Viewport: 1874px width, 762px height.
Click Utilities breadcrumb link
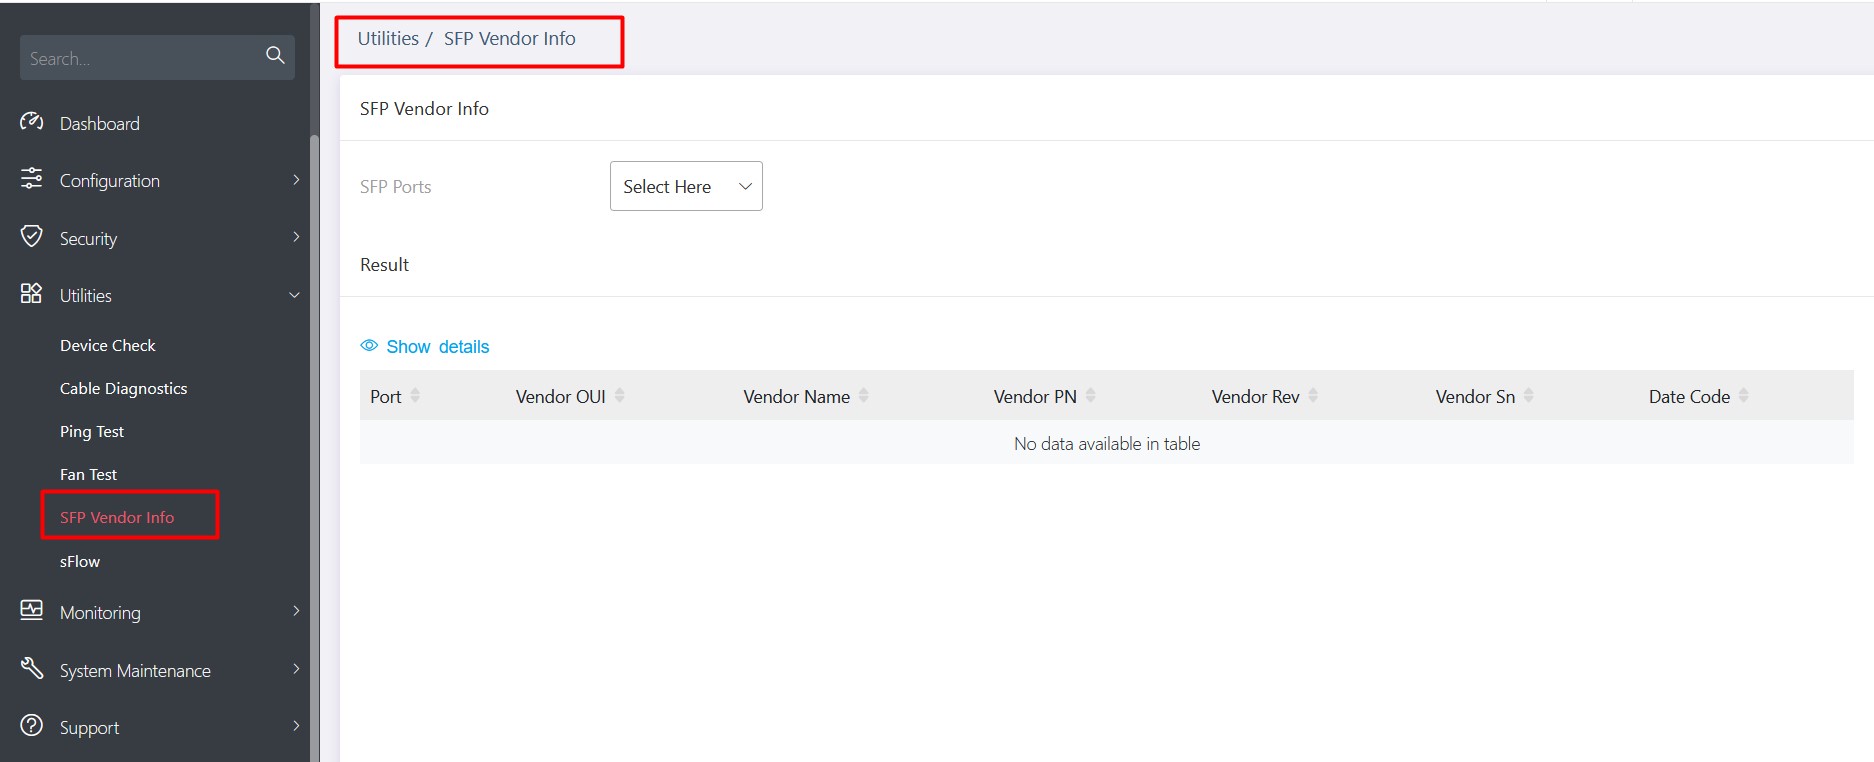(388, 39)
